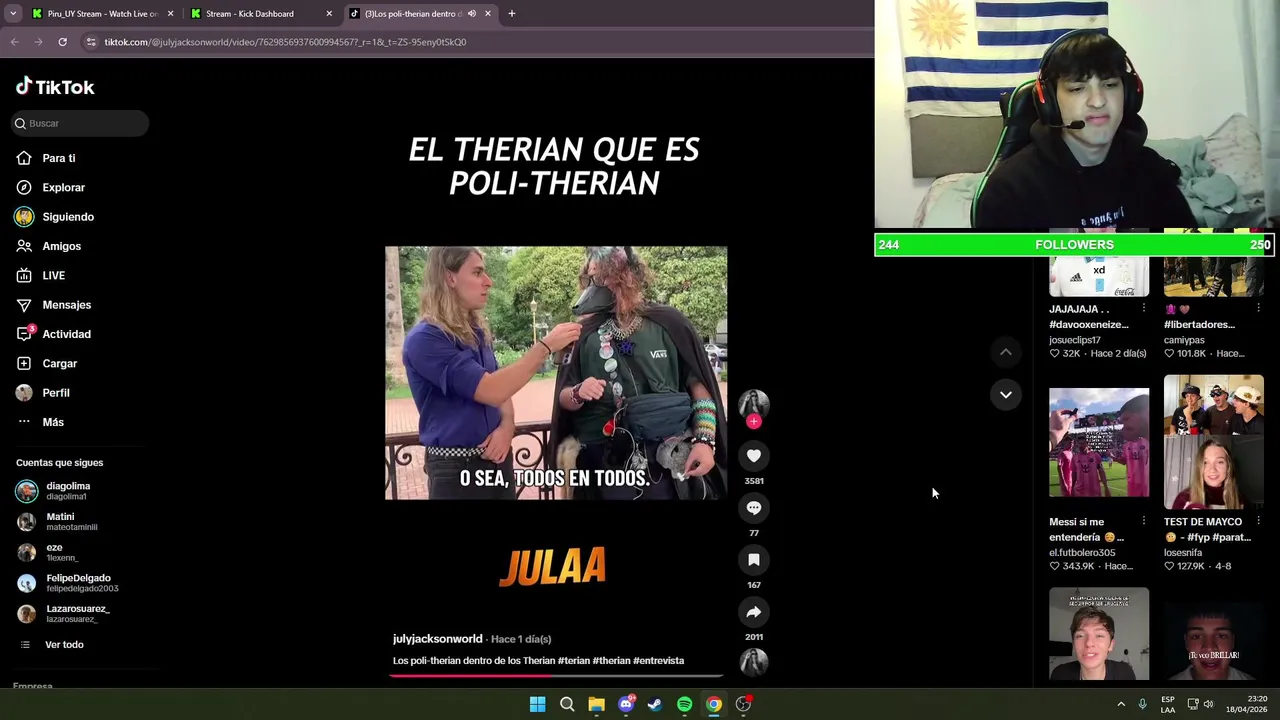This screenshot has height=720, width=1280.
Task: Open File Explorer from the taskbar
Action: pos(596,704)
